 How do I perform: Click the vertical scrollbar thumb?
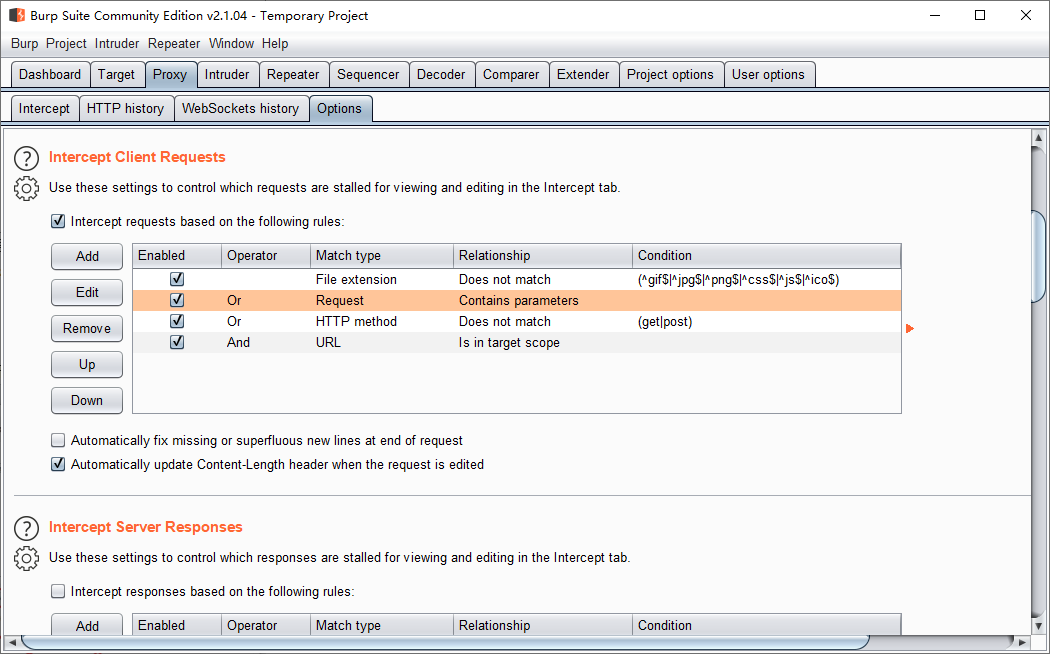click(x=1039, y=256)
